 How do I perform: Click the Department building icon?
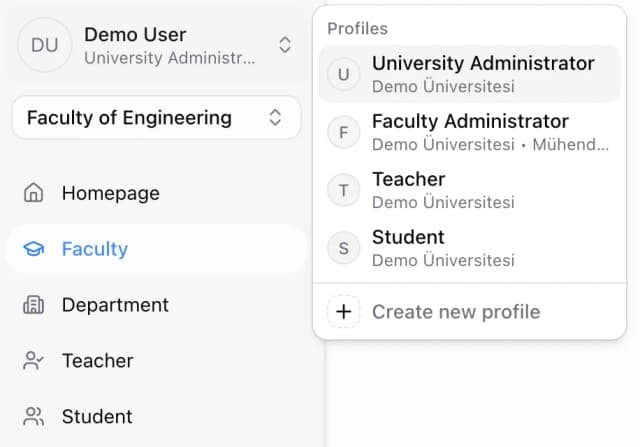coord(34,305)
